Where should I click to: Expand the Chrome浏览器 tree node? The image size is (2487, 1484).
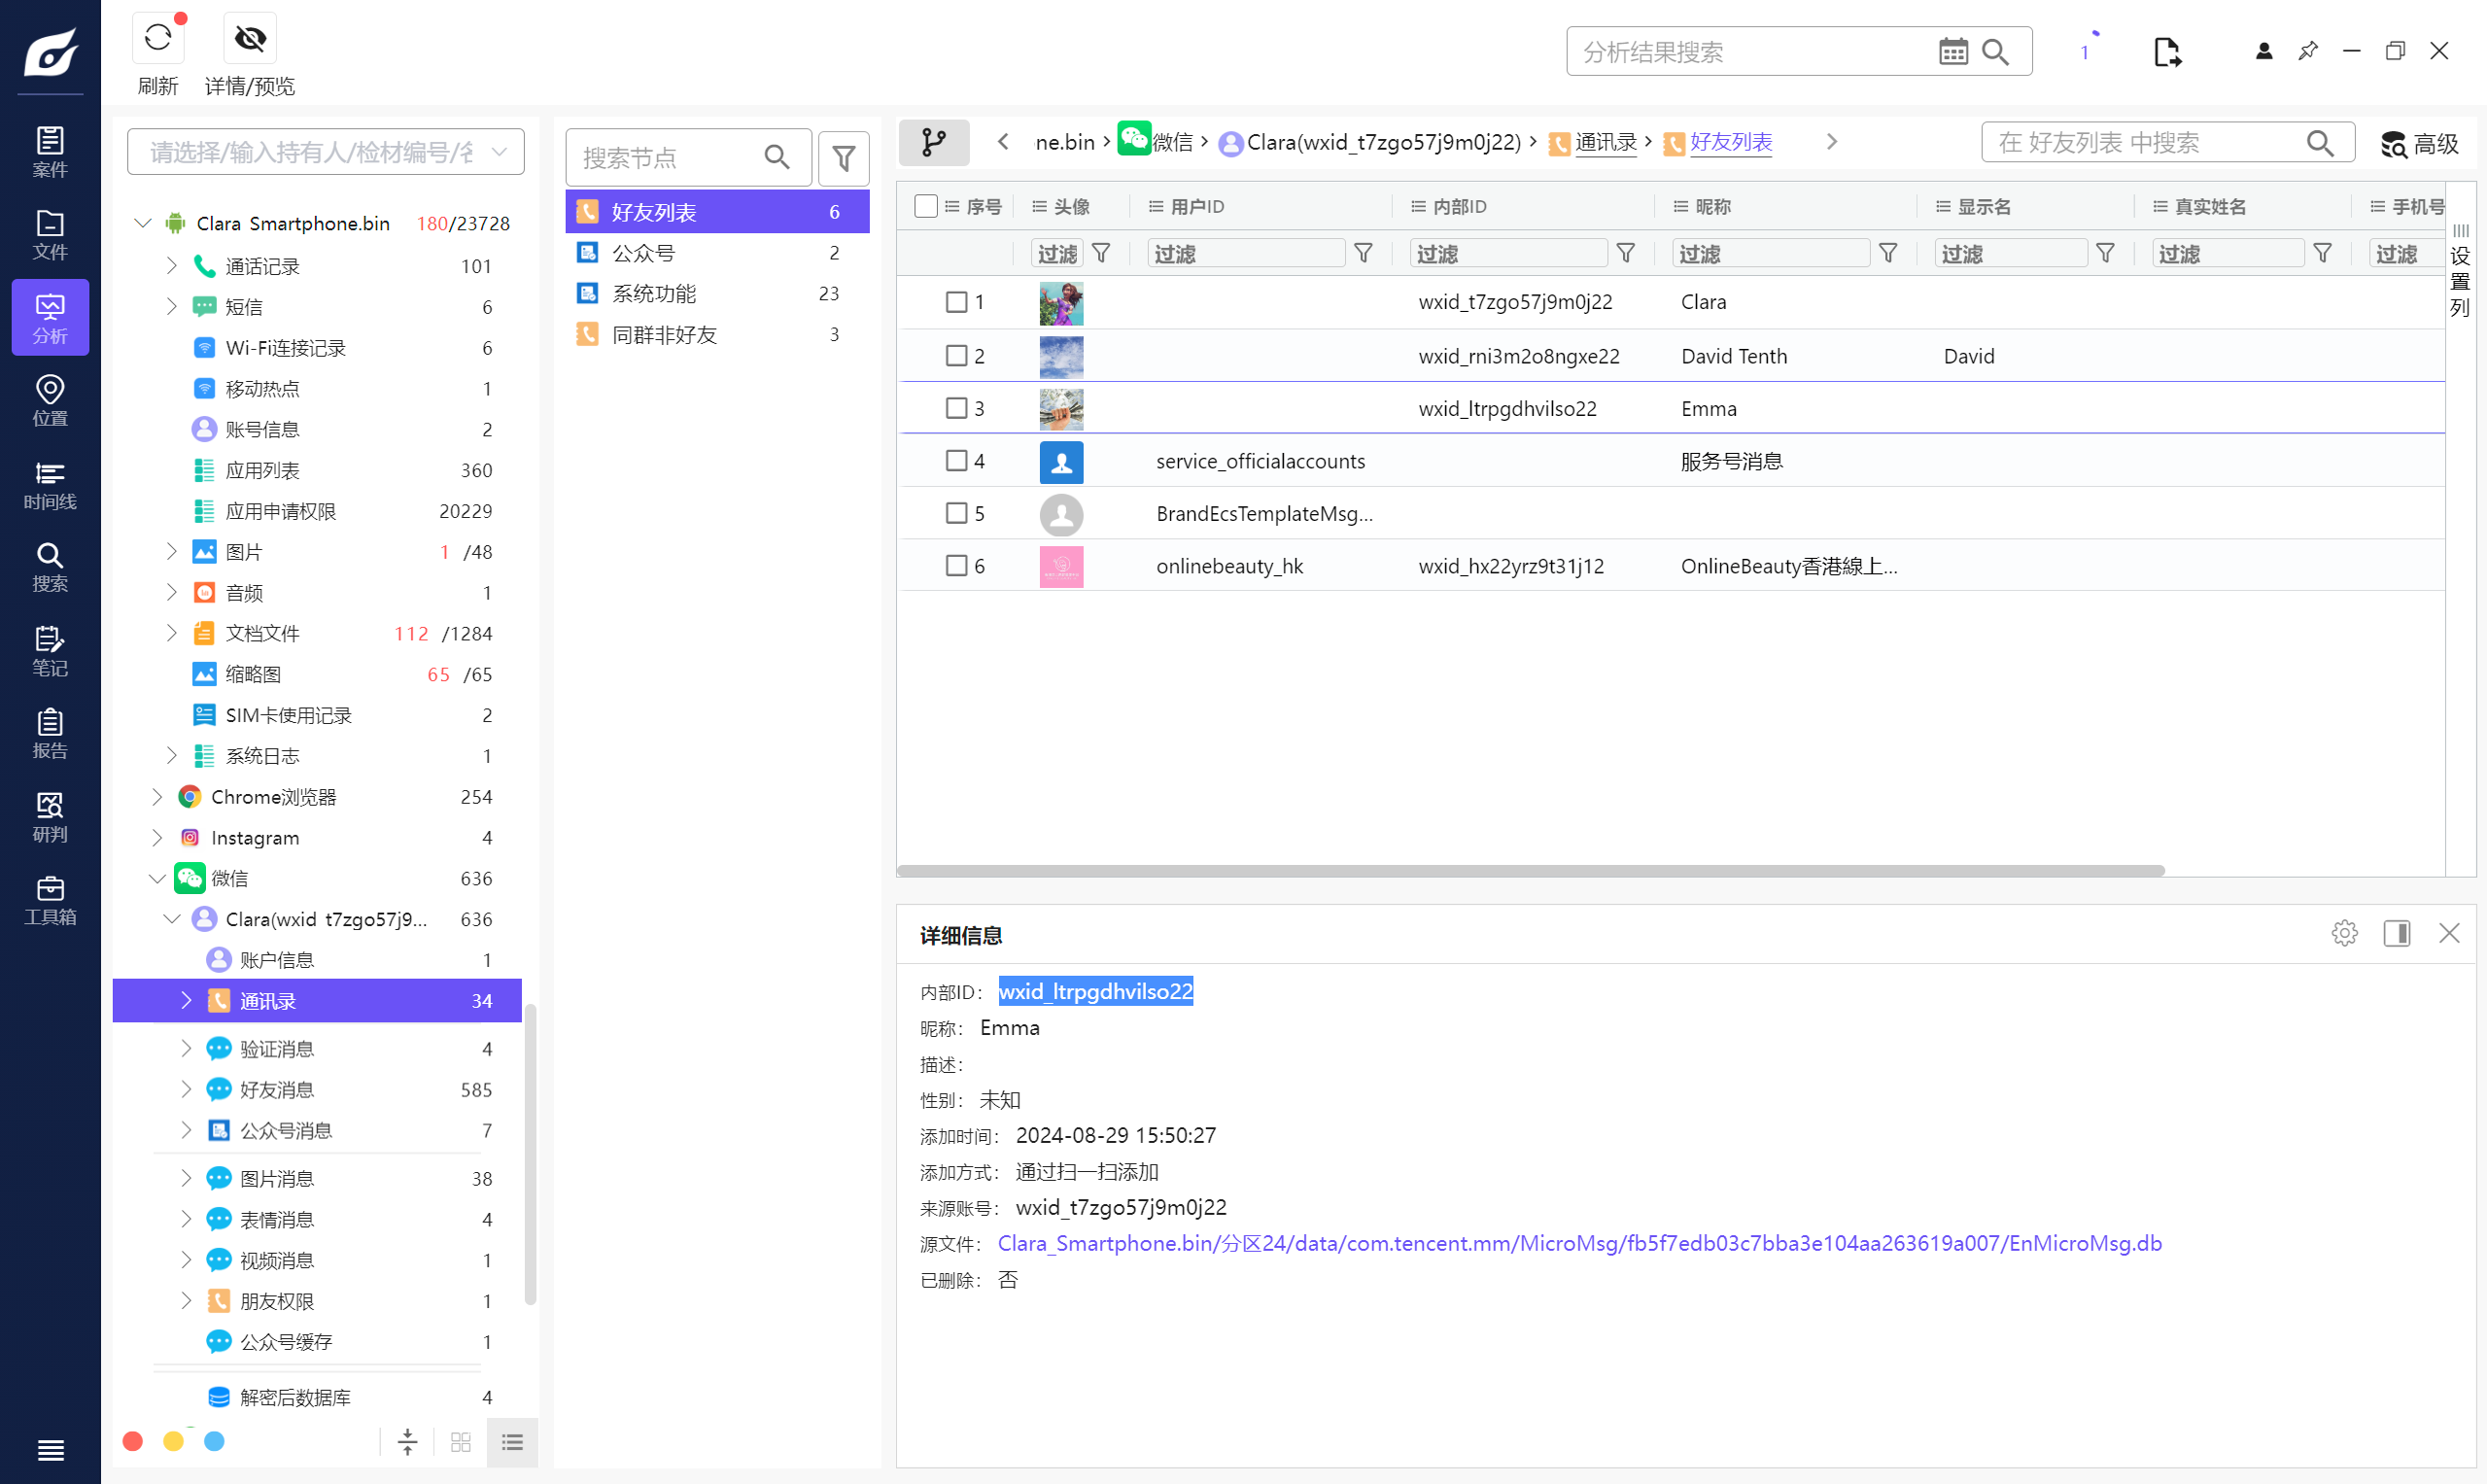tap(157, 797)
